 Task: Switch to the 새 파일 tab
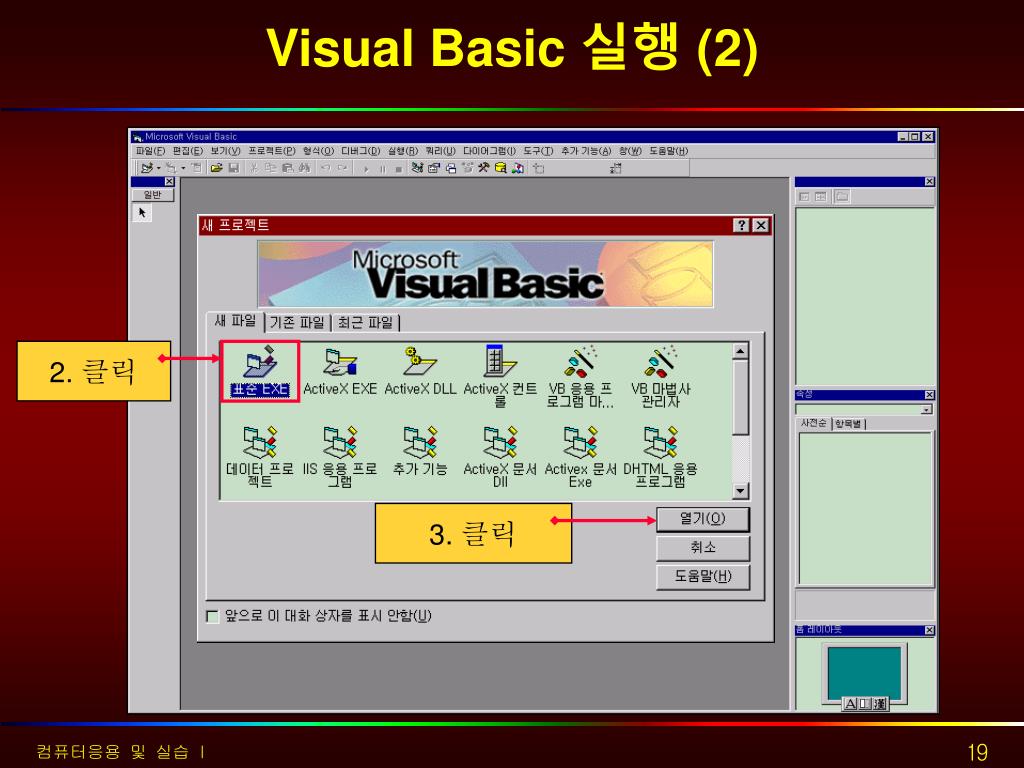236,321
